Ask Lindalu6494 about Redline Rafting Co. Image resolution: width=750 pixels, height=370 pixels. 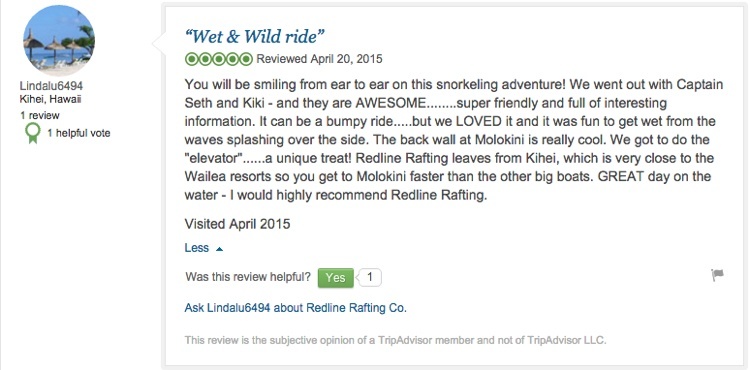(x=296, y=307)
